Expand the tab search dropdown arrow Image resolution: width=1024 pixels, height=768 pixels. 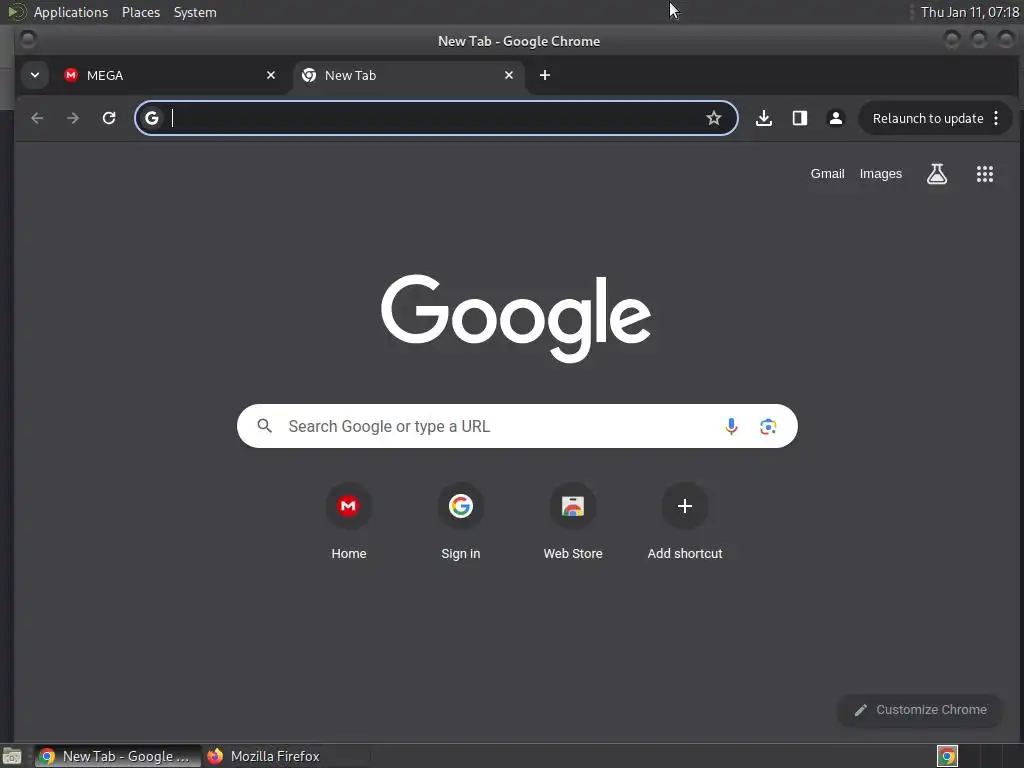[x=35, y=75]
